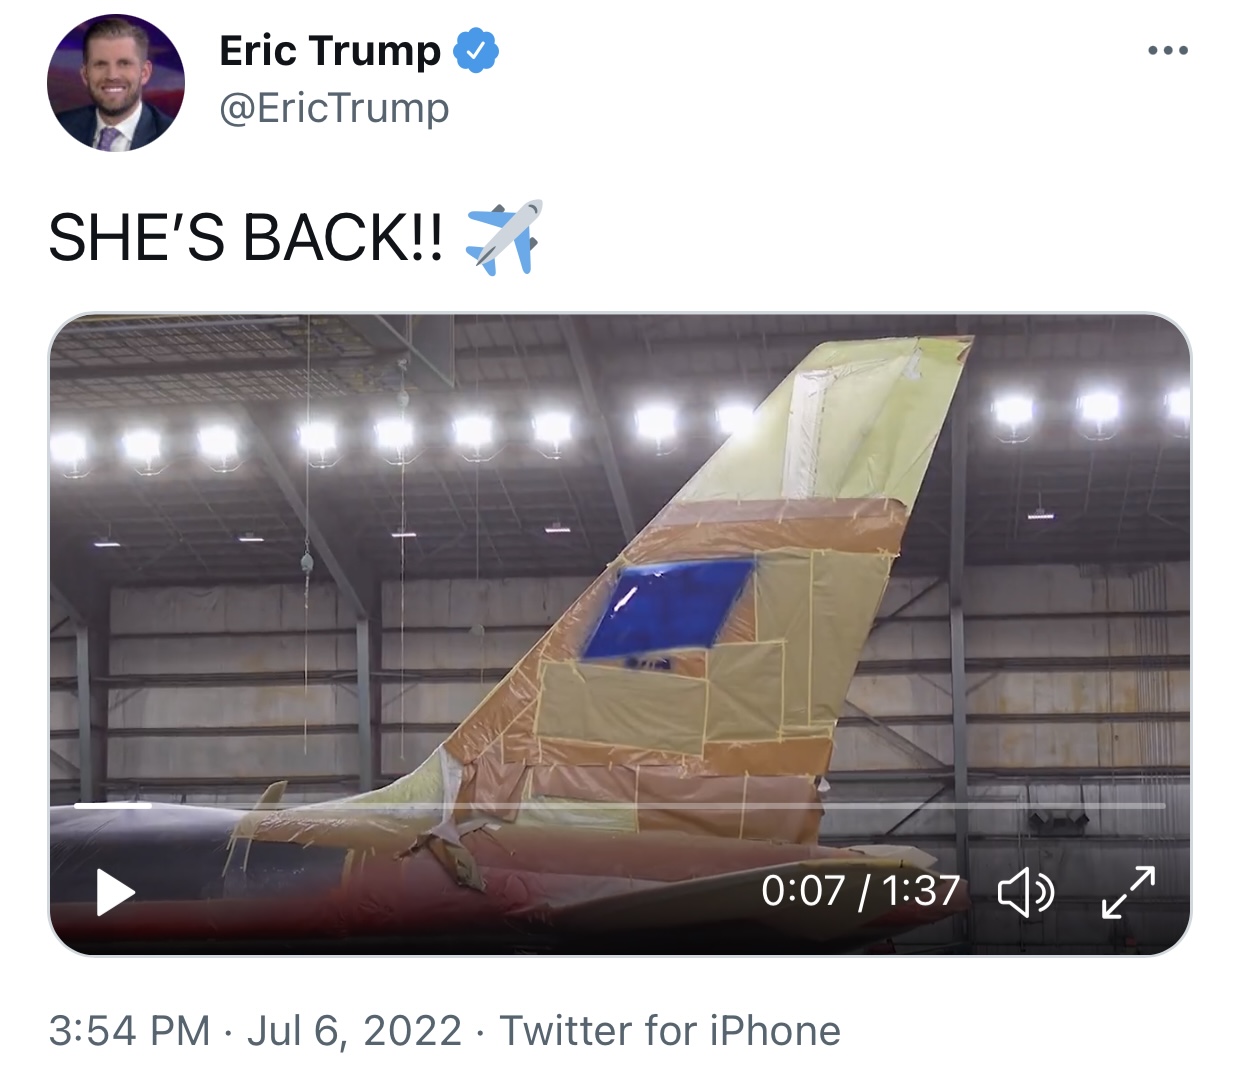This screenshot has width=1241, height=1067.
Task: Click the Jul 6, 2022 date
Action: 354,1031
